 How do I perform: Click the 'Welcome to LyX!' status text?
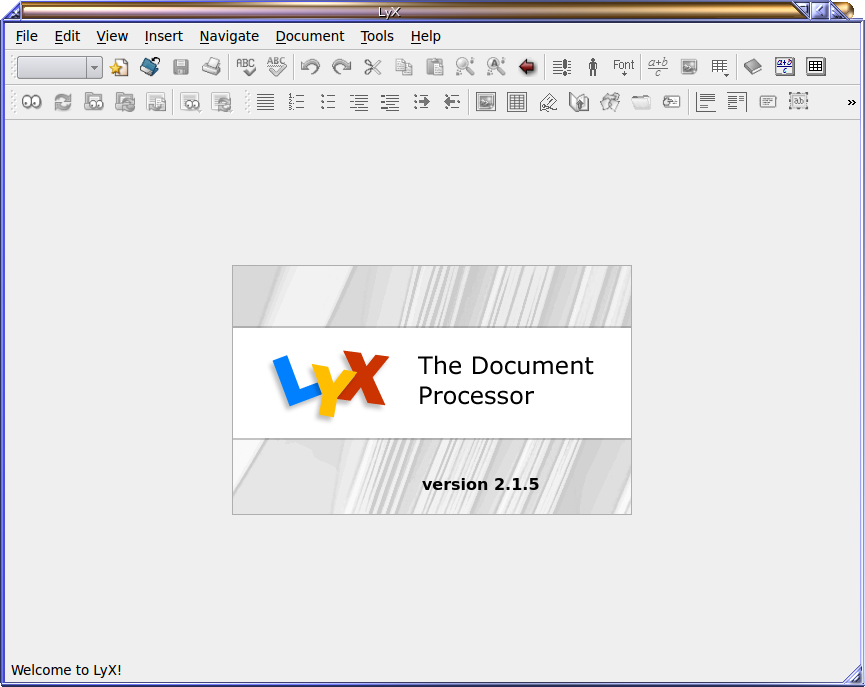tap(66, 670)
